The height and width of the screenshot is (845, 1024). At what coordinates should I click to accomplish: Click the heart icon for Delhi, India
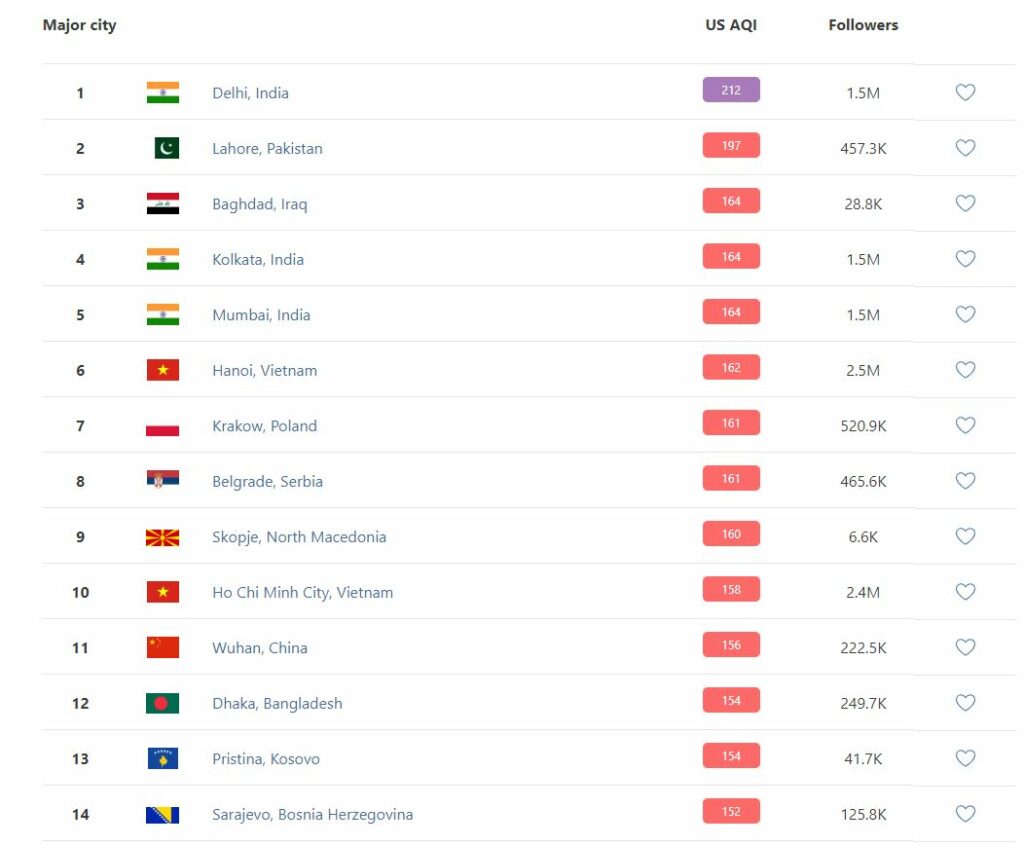tap(965, 93)
